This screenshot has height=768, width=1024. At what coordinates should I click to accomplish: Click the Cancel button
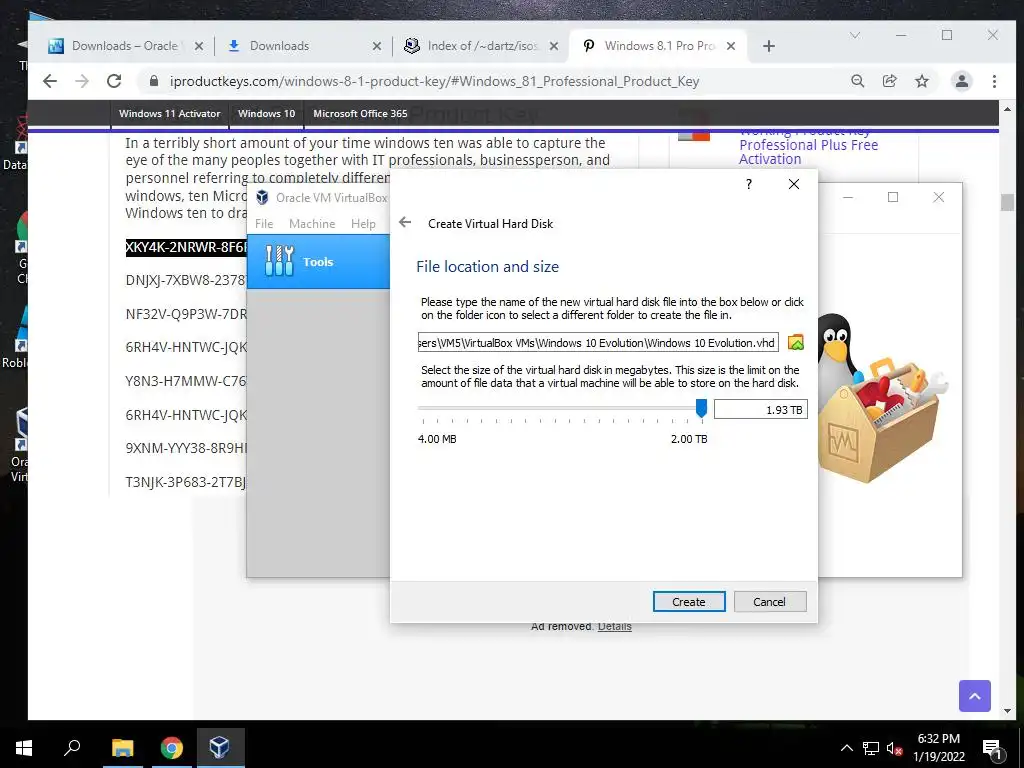click(770, 601)
